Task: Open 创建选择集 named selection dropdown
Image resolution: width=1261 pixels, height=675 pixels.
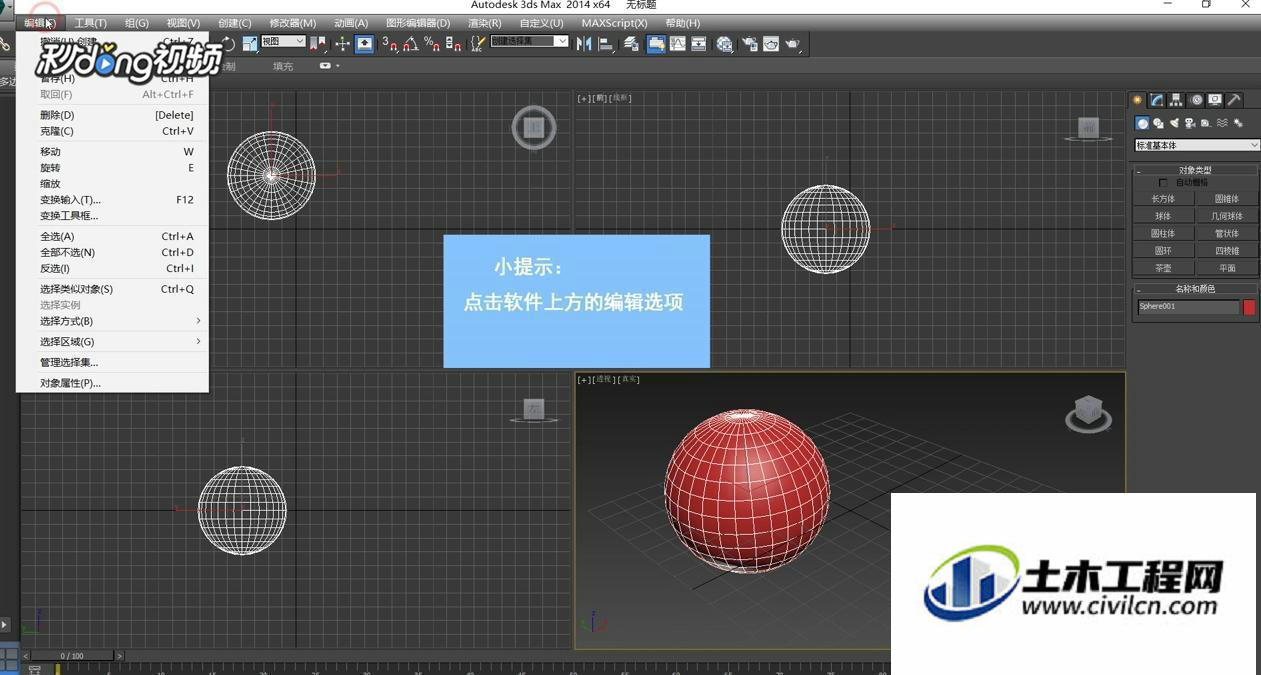Action: pyautogui.click(x=529, y=41)
